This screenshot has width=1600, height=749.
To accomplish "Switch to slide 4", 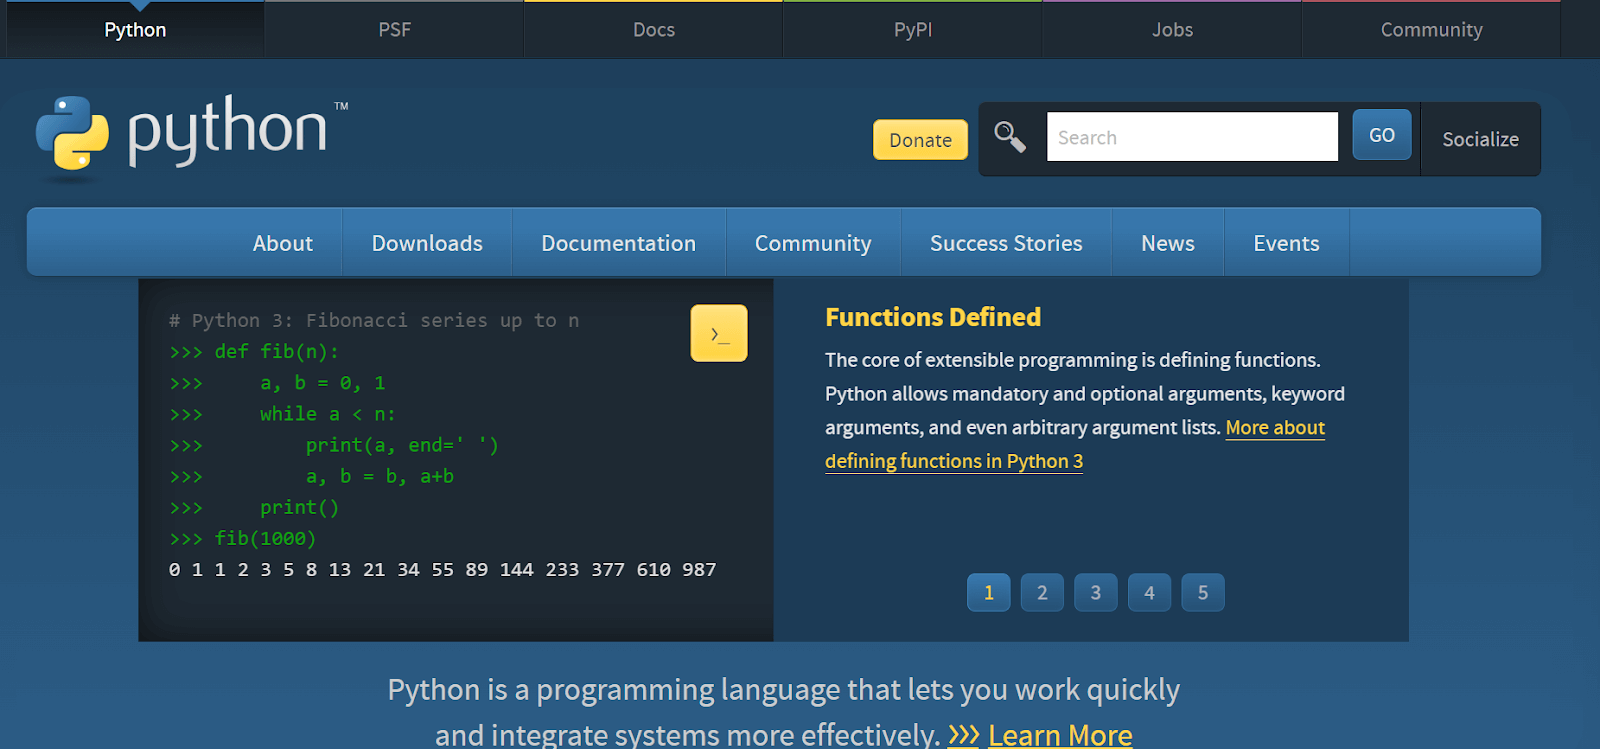I will click(1149, 592).
